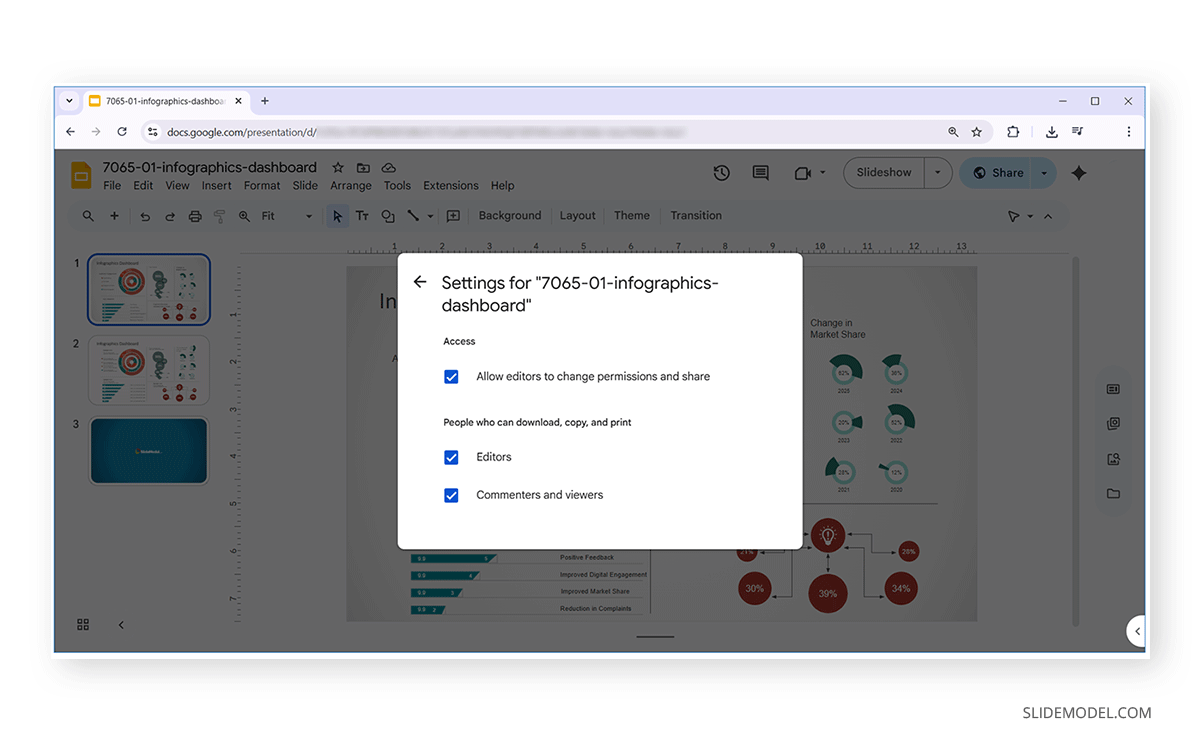Select the cursor selection tool
This screenshot has width=1200, height=743.
tap(337, 215)
